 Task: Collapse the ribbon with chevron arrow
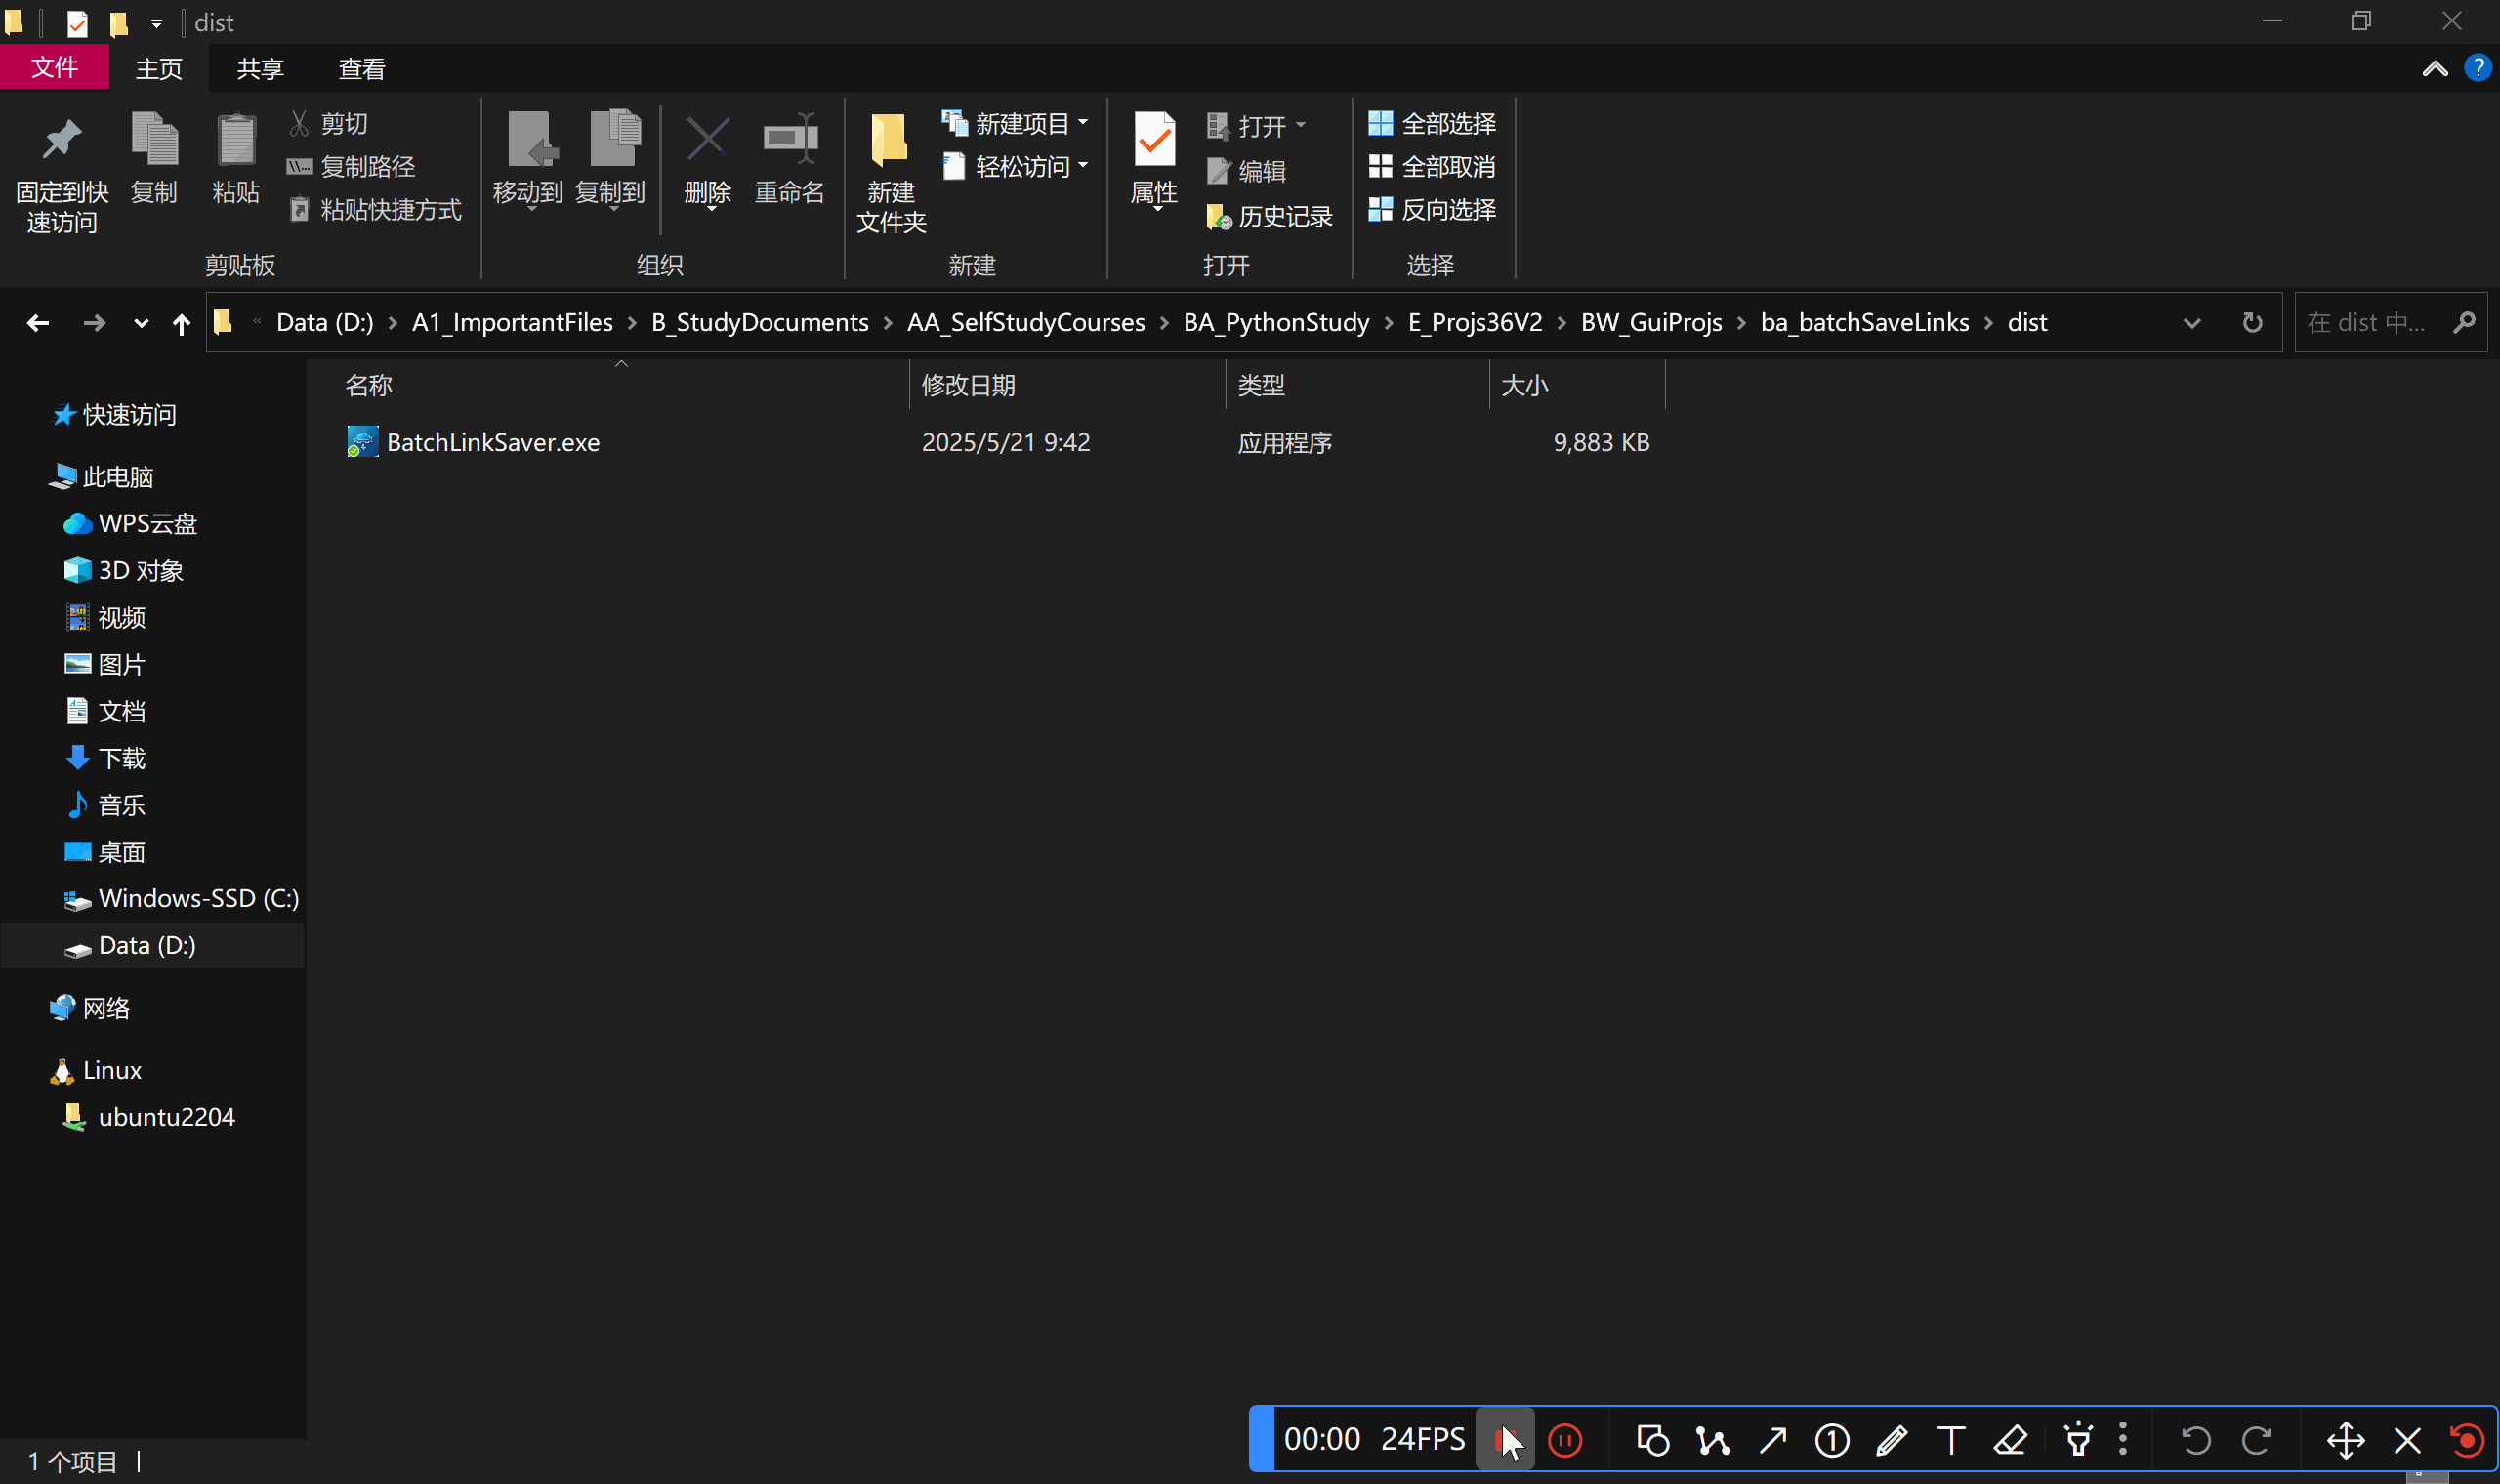pos(2434,68)
